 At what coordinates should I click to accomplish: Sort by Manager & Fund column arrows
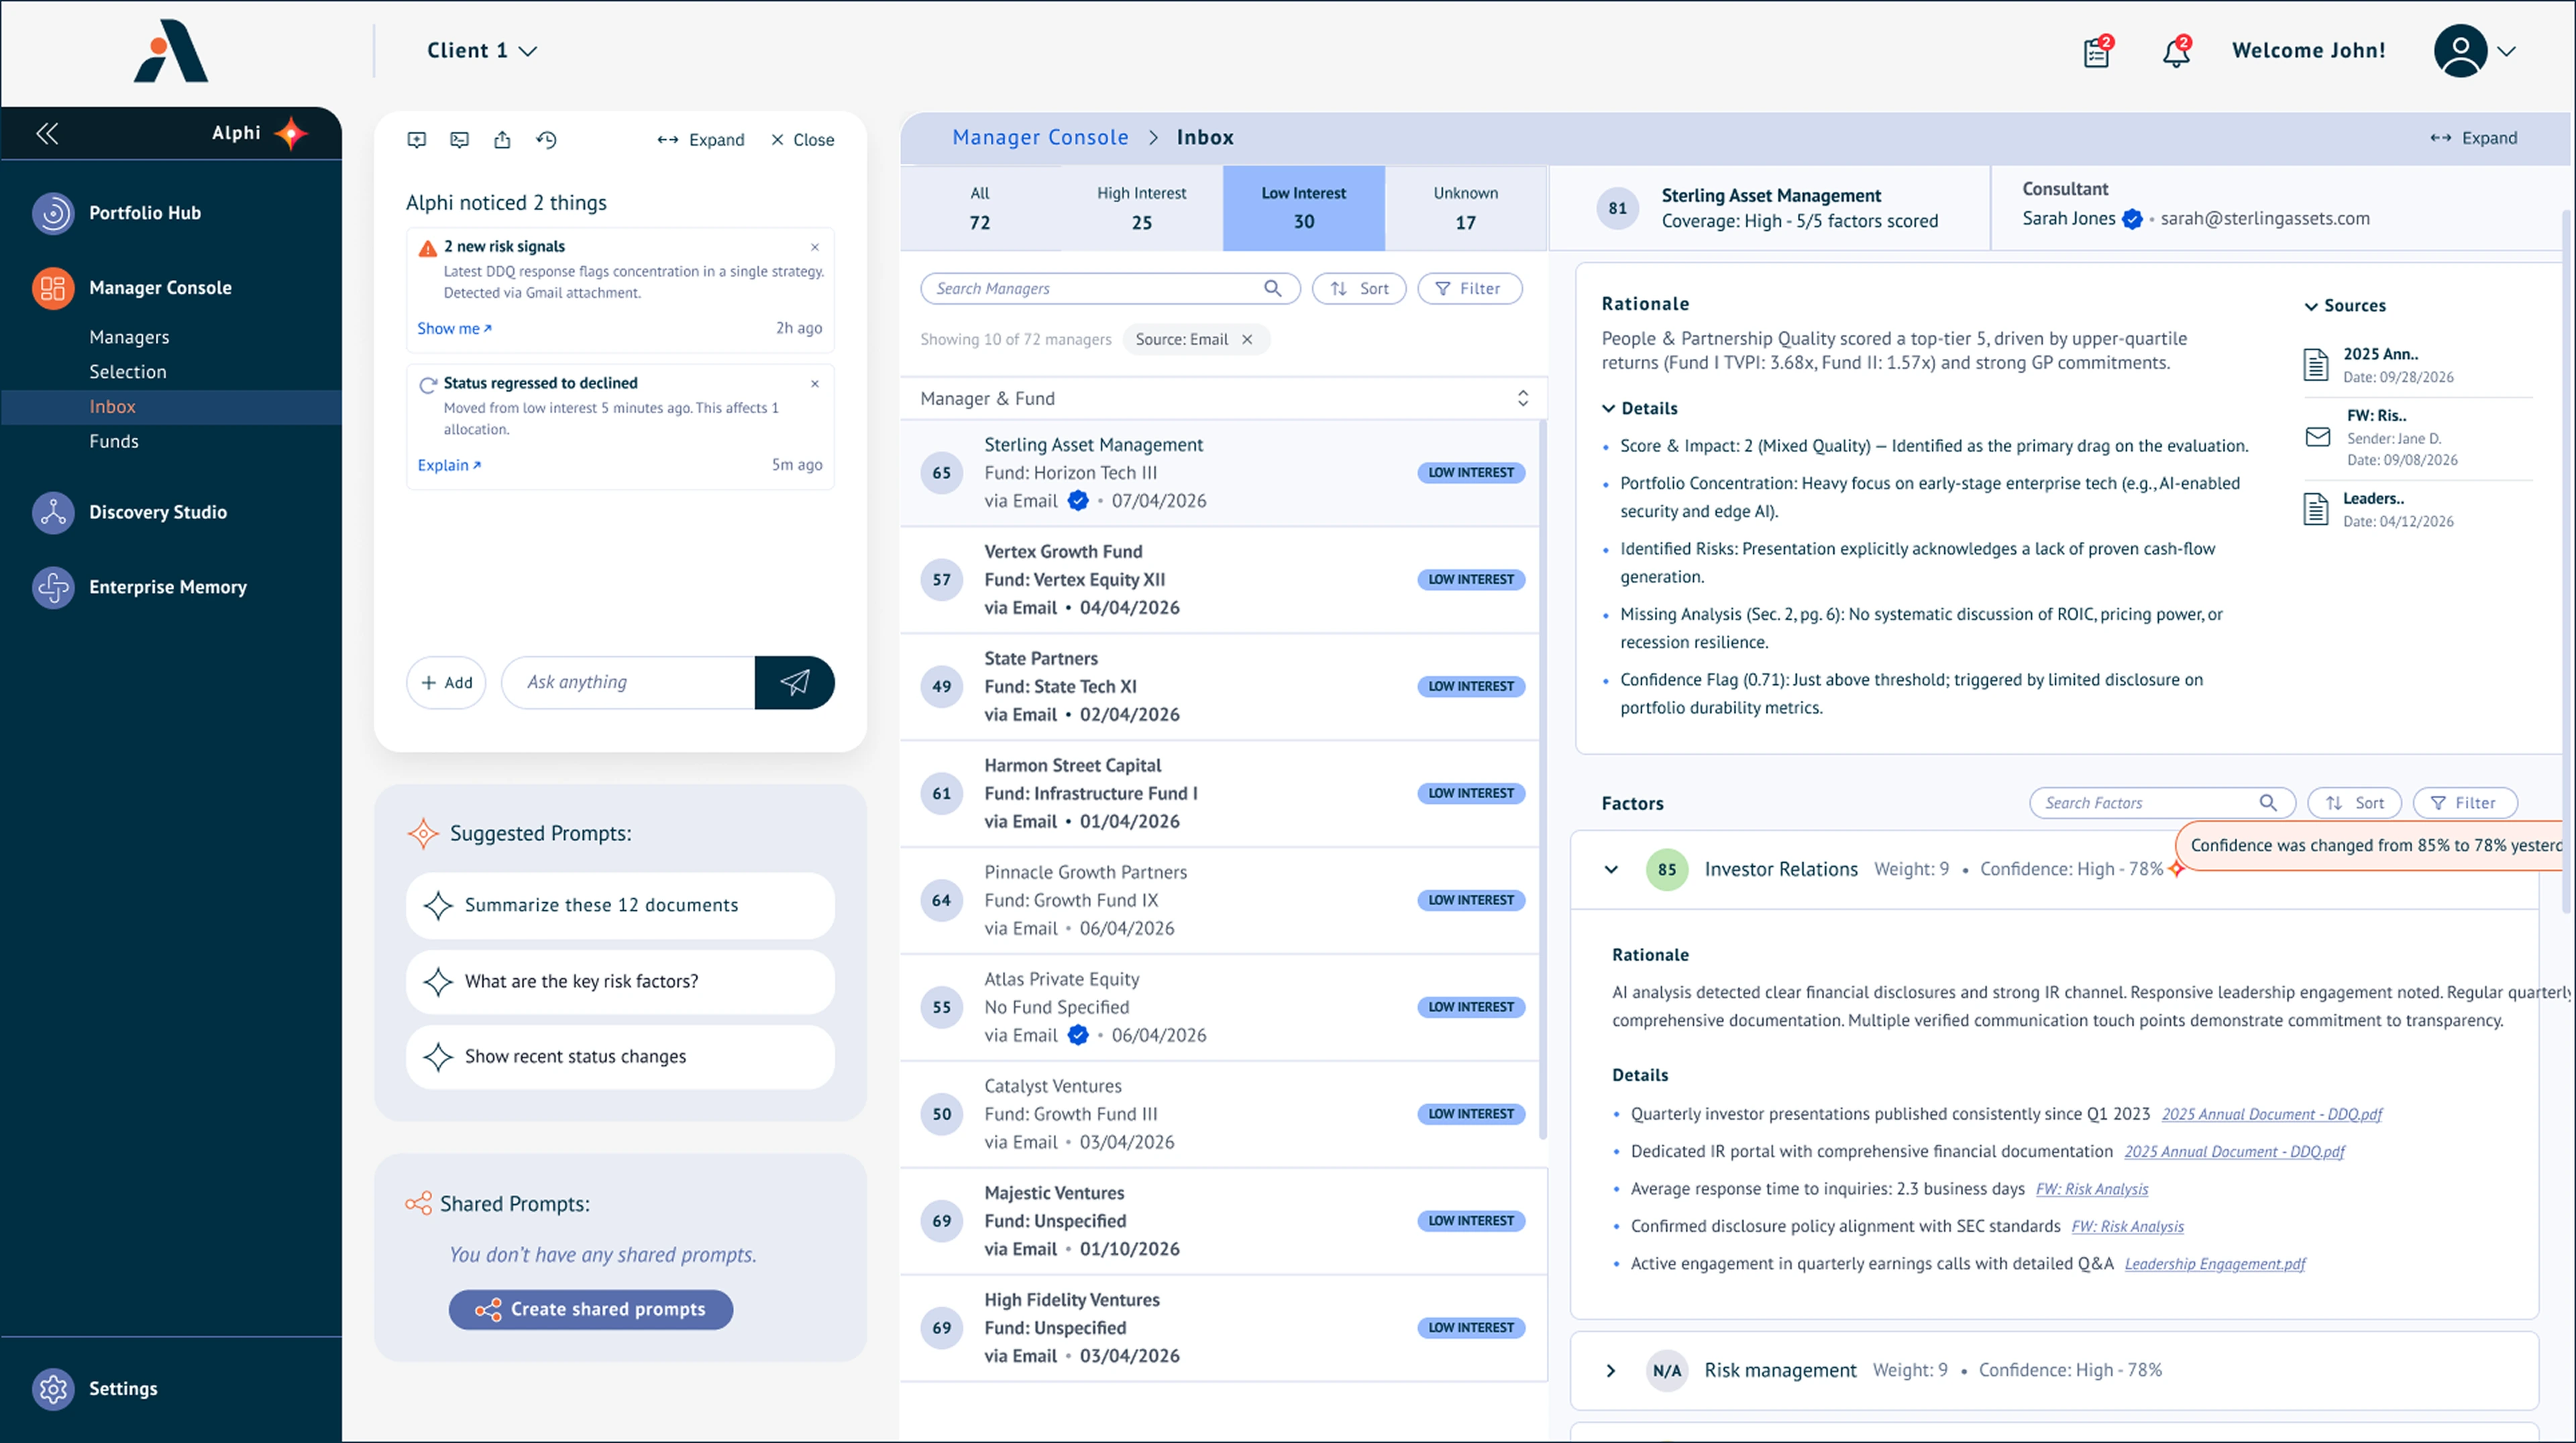click(x=1522, y=398)
